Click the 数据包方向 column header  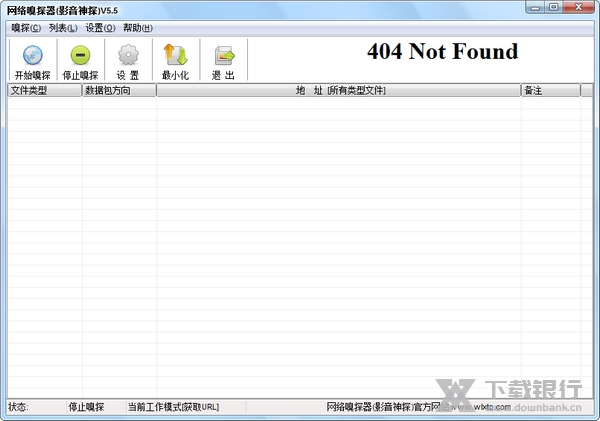tap(119, 91)
